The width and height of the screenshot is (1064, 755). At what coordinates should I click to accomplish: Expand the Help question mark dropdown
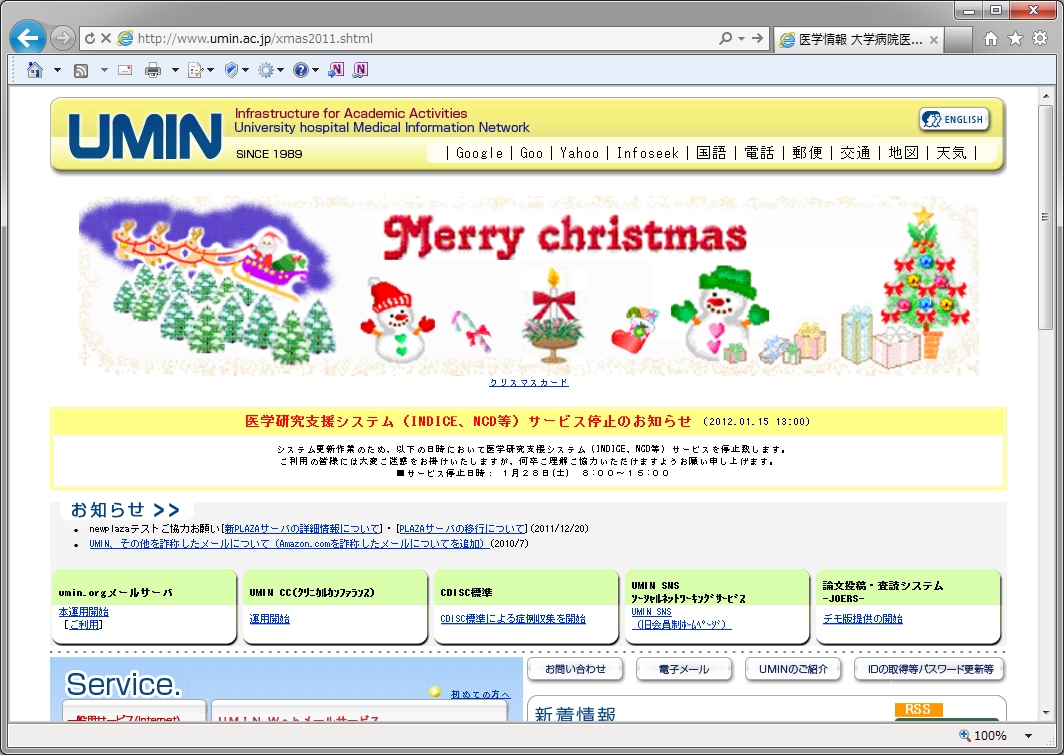coord(315,70)
